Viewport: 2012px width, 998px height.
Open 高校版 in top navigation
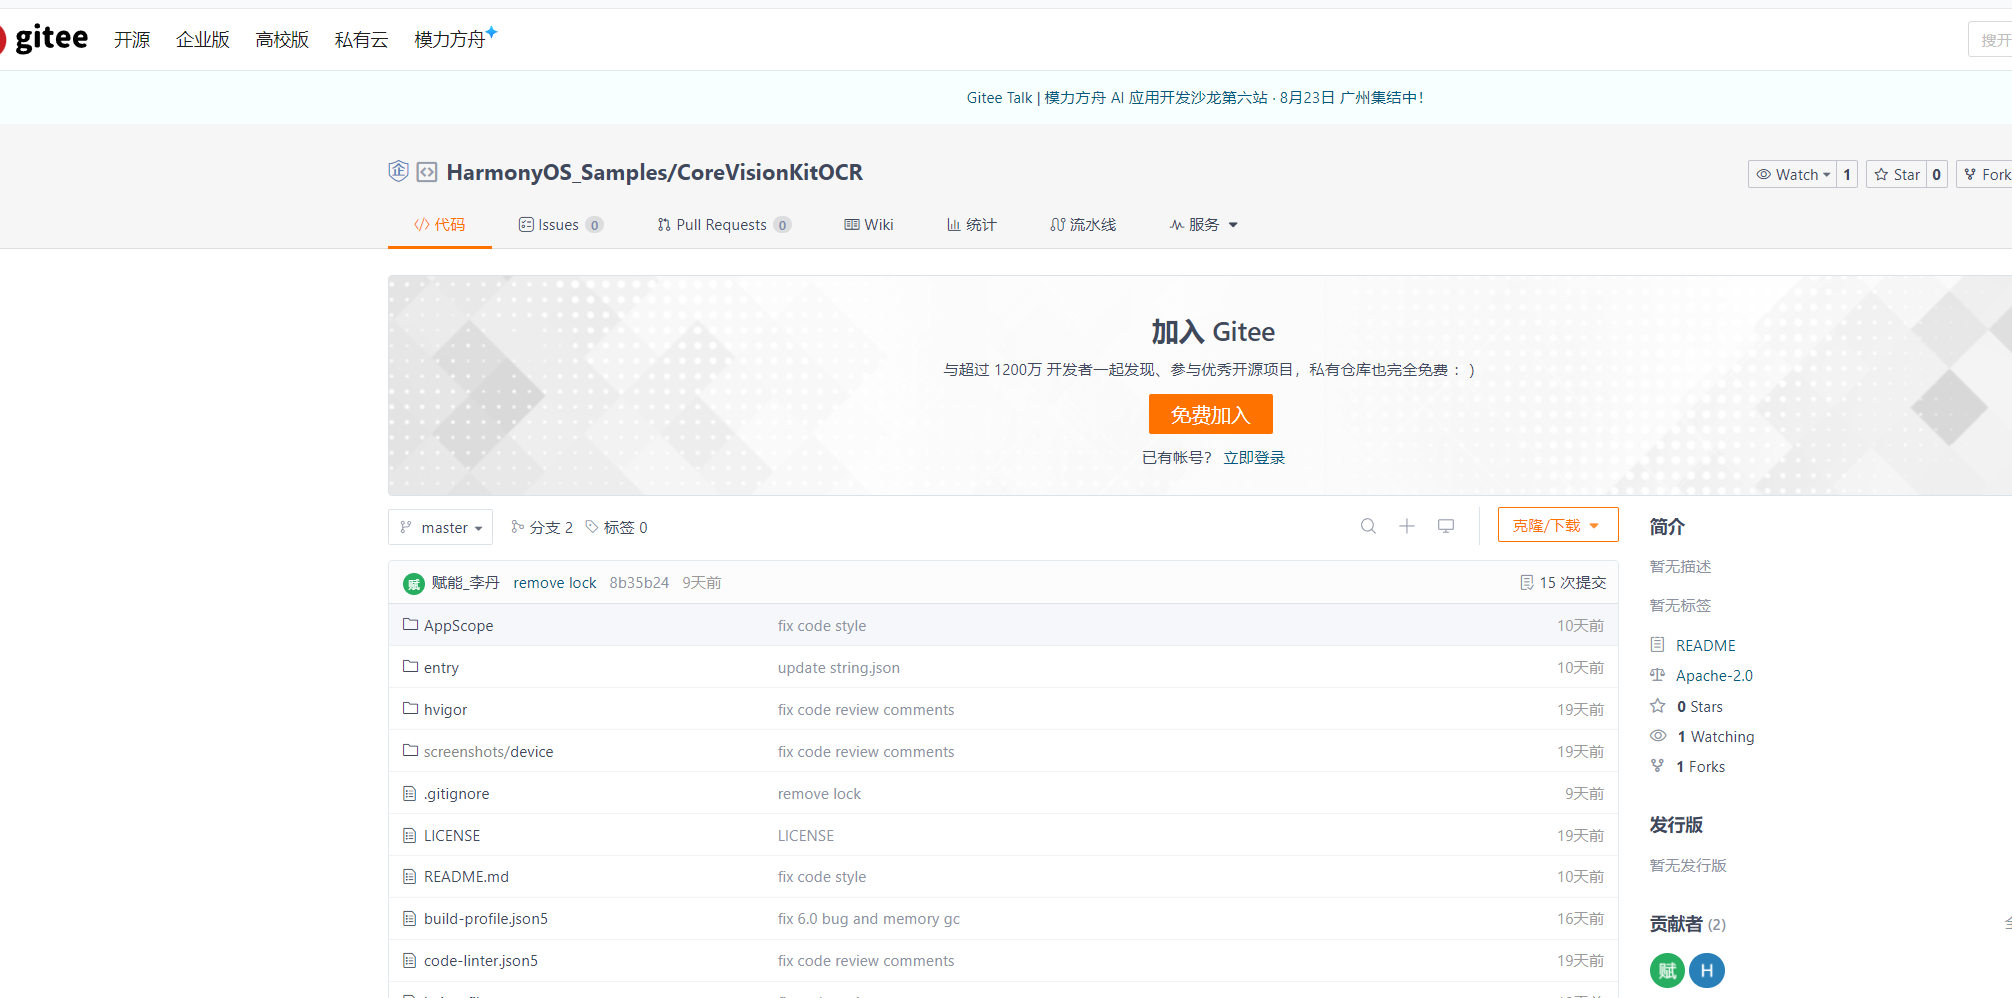282,39
